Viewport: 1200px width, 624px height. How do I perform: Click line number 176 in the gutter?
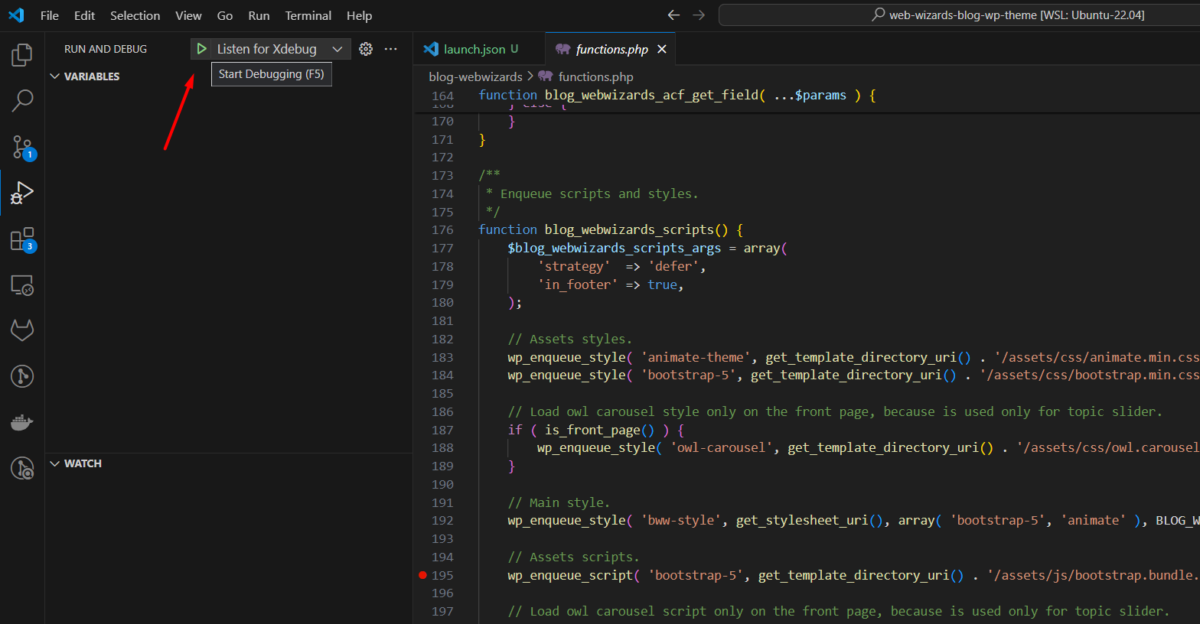click(x=441, y=230)
